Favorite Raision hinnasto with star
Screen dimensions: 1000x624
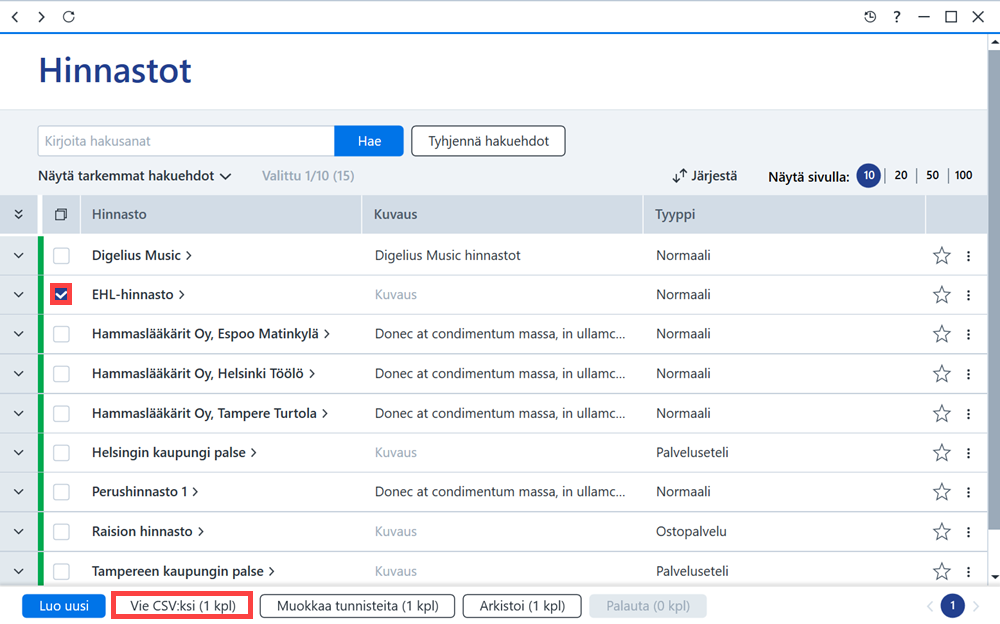click(942, 531)
